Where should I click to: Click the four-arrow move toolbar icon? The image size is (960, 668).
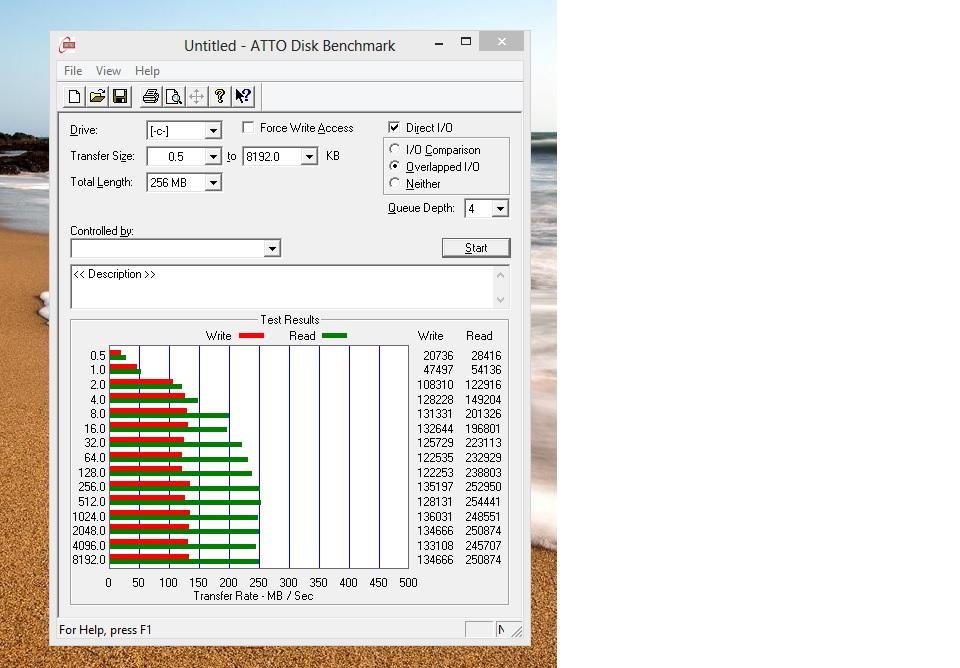pyautogui.click(x=197, y=96)
